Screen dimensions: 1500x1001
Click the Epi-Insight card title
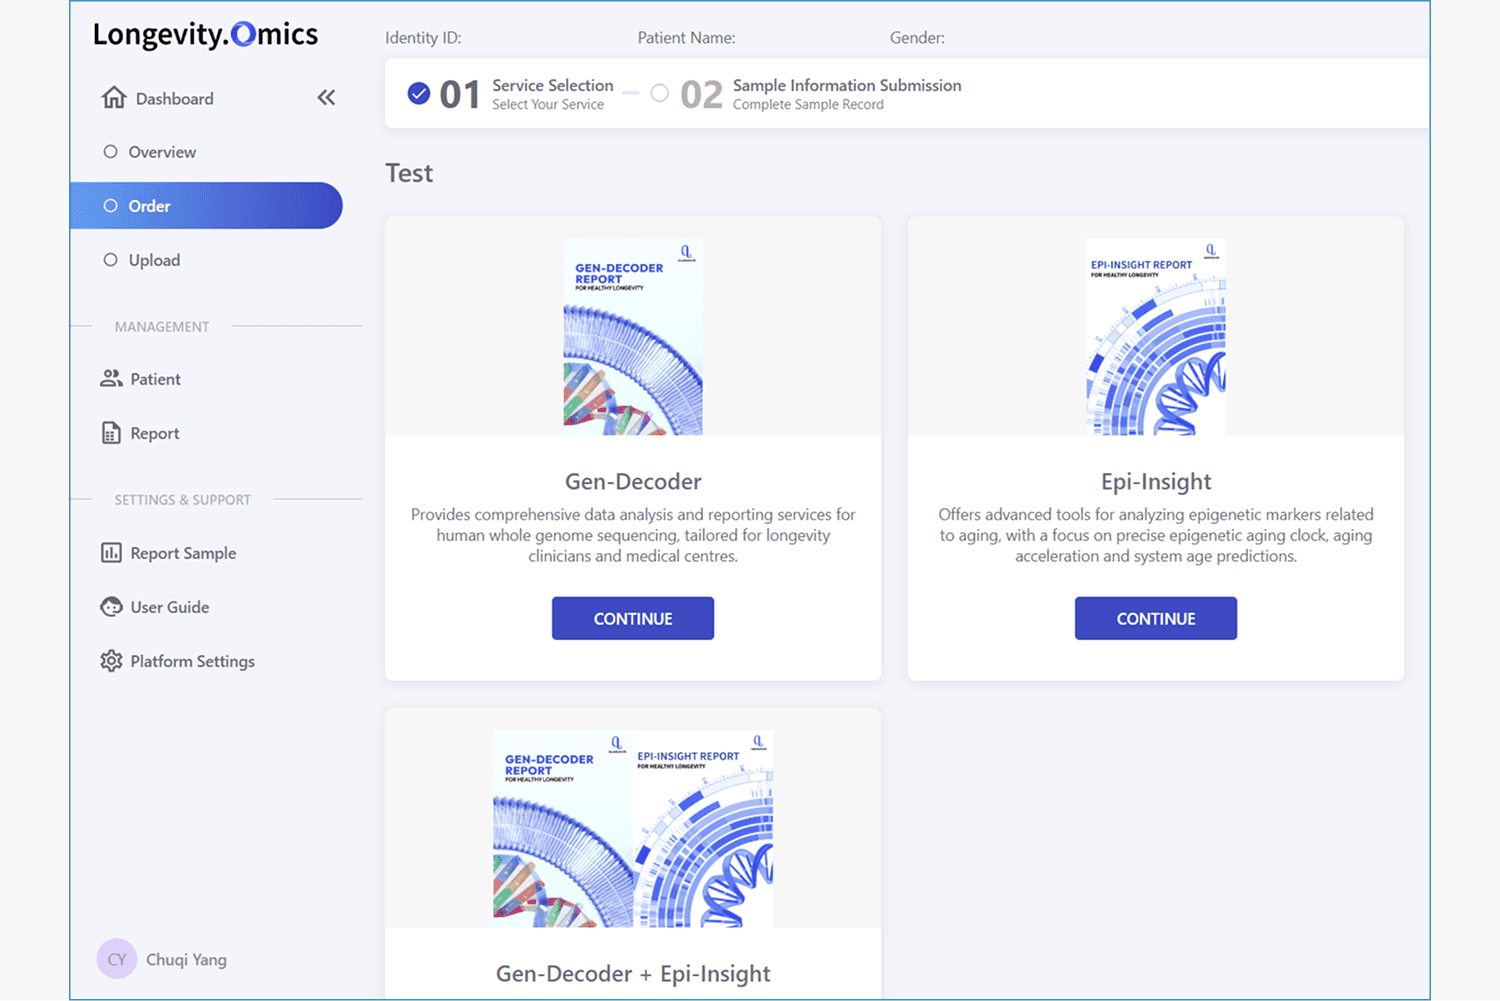coord(1156,482)
